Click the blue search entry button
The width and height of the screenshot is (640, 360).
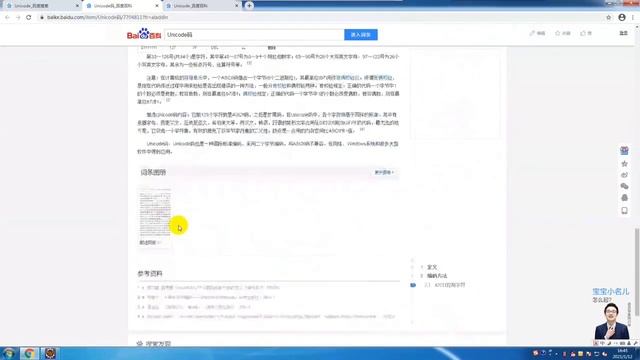point(361,35)
